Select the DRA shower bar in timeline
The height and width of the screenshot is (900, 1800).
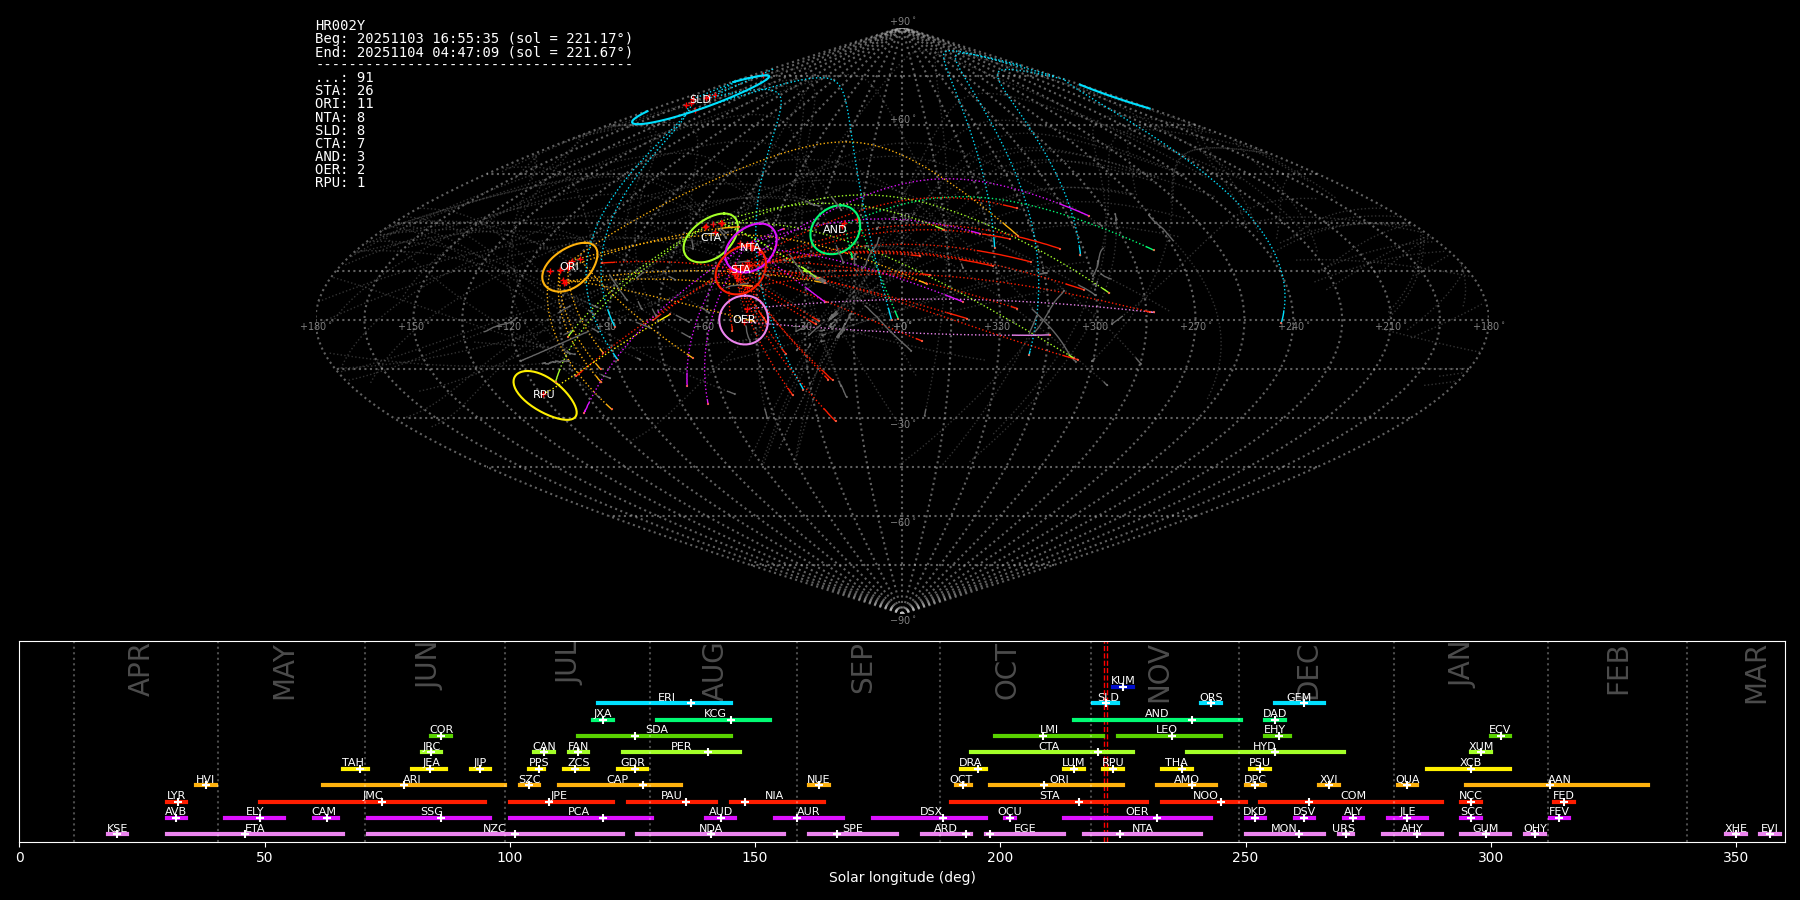[973, 769]
